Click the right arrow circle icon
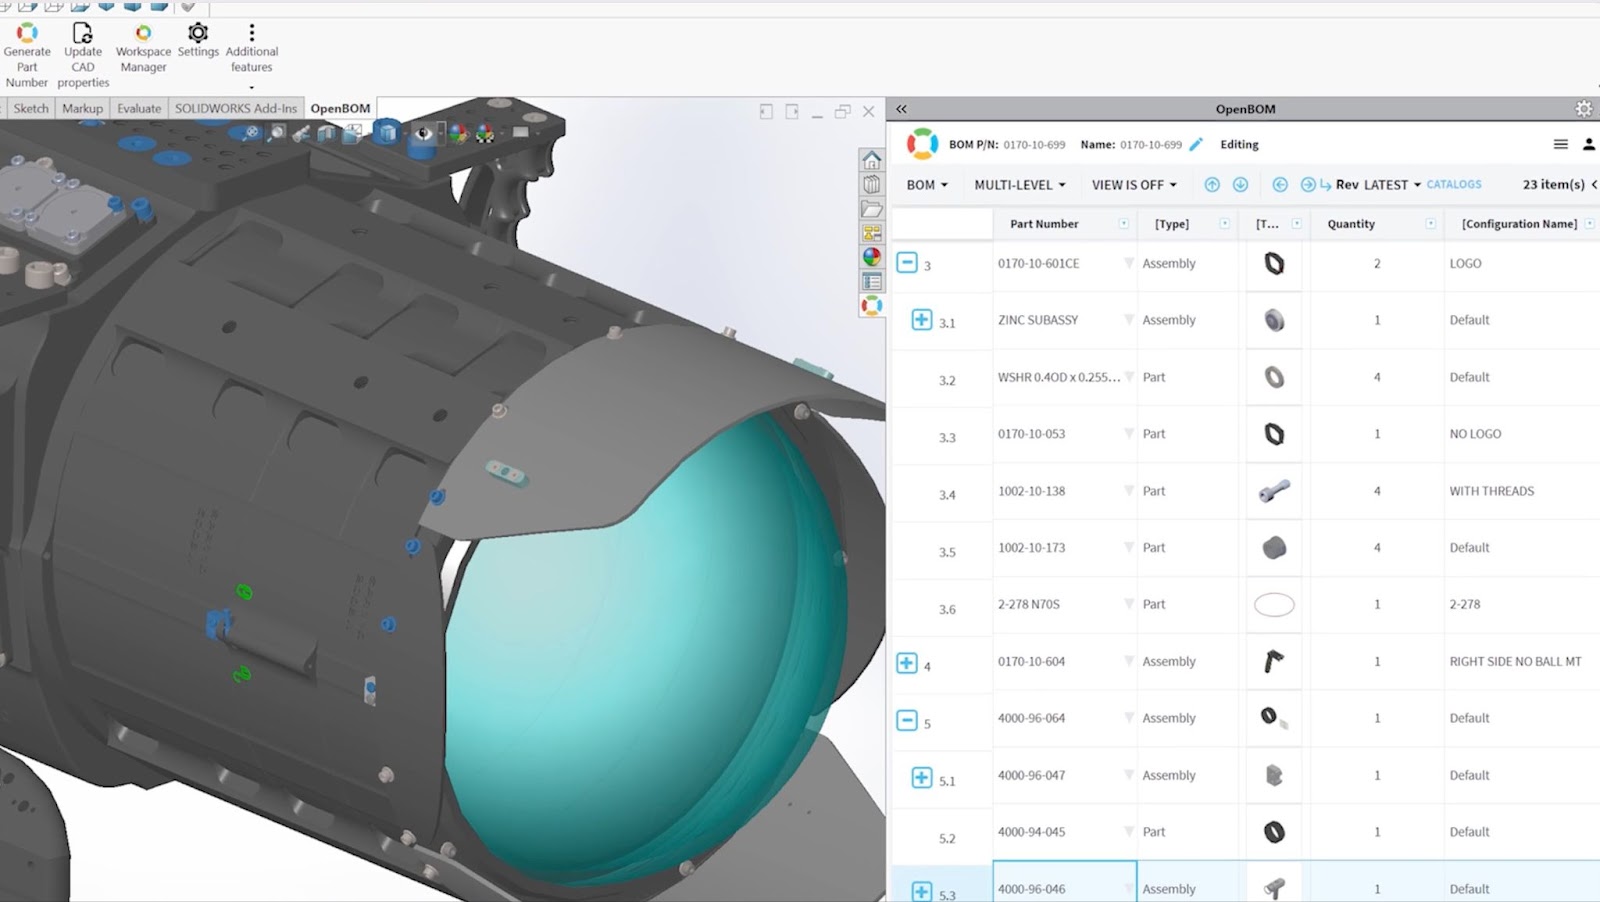1600x902 pixels. click(x=1308, y=185)
